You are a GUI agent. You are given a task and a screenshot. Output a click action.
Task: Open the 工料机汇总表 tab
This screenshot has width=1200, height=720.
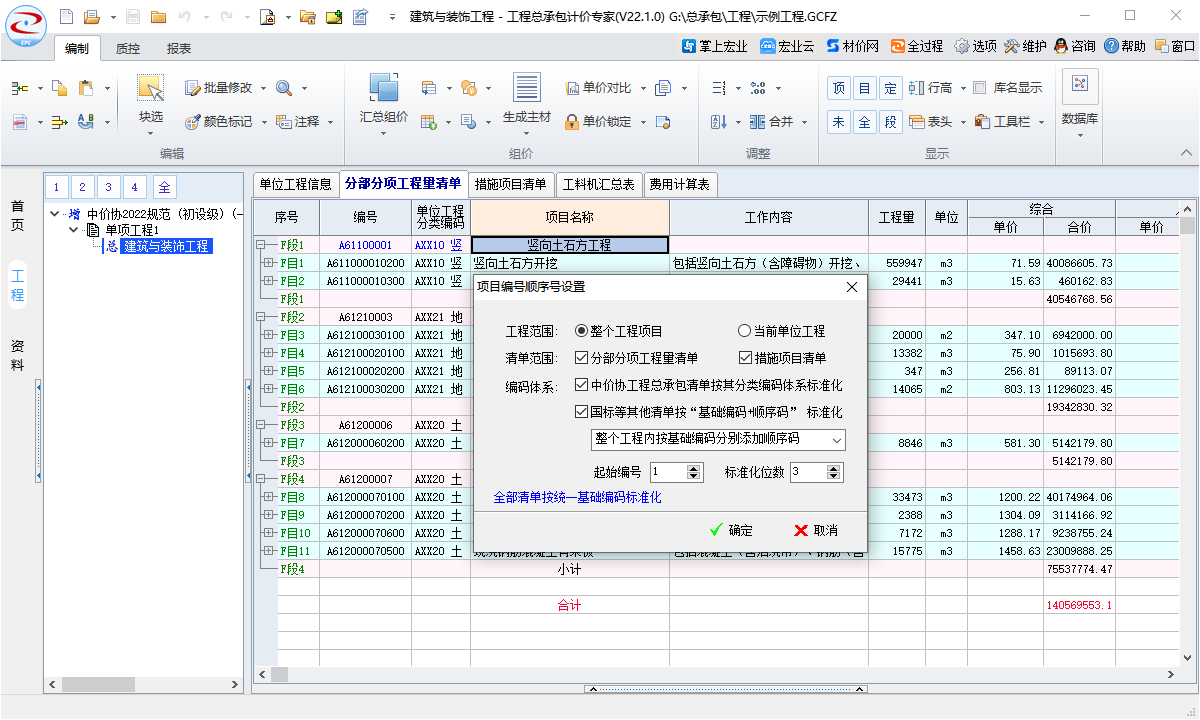click(x=598, y=184)
